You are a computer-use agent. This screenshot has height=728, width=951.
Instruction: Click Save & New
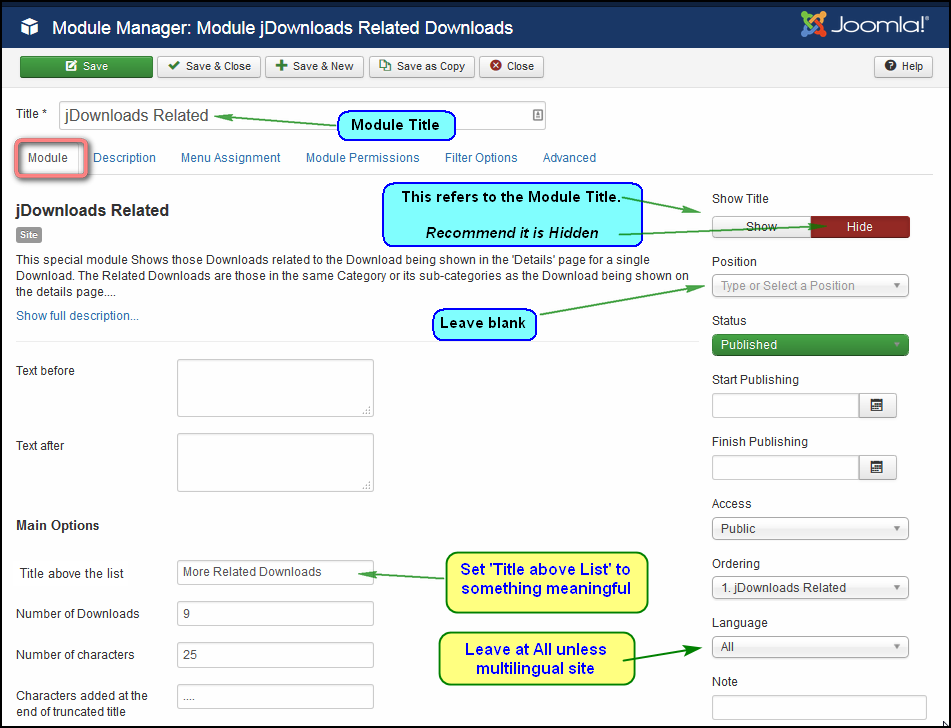[314, 67]
